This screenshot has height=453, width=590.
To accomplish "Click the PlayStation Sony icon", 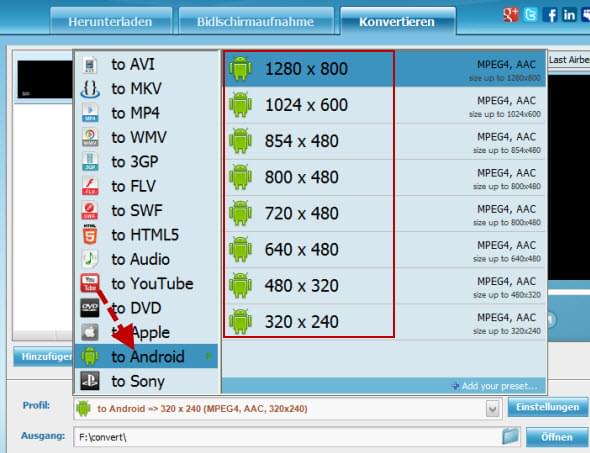I will pos(90,381).
